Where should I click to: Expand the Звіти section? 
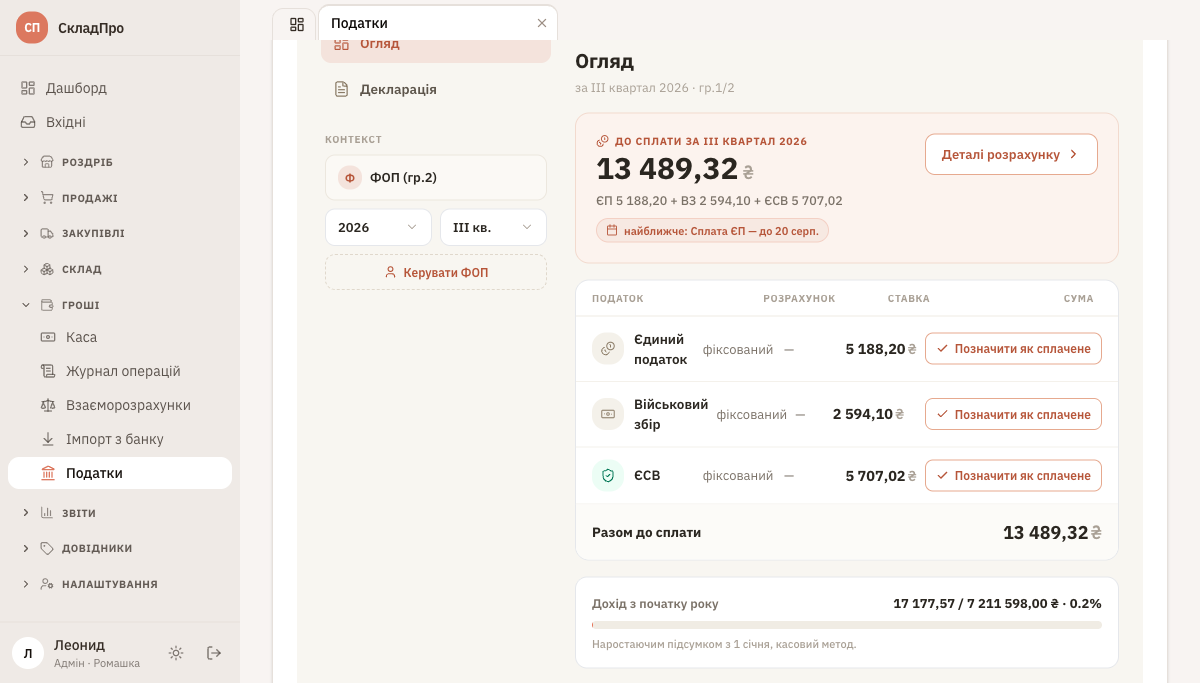coord(120,513)
